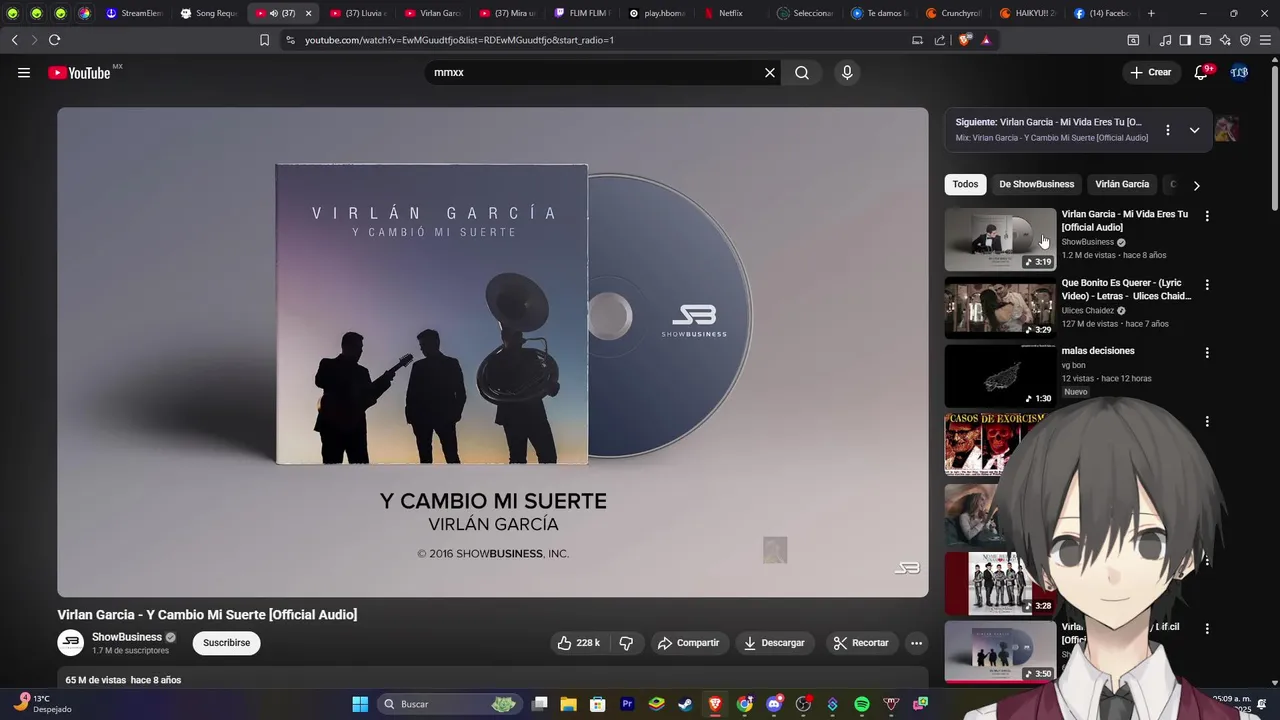The width and height of the screenshot is (1280, 720).
Task: Switch to the StreamElements tab
Action: pyautogui.click(x=133, y=13)
